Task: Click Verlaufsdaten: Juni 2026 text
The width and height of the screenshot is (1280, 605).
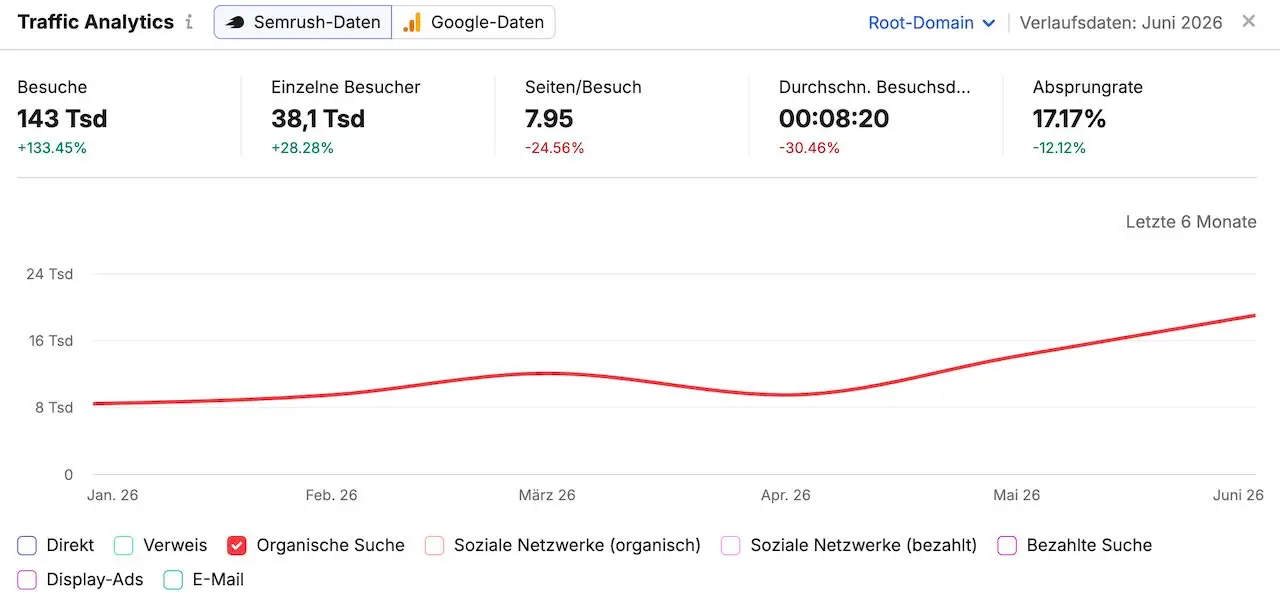Action: [x=1121, y=22]
